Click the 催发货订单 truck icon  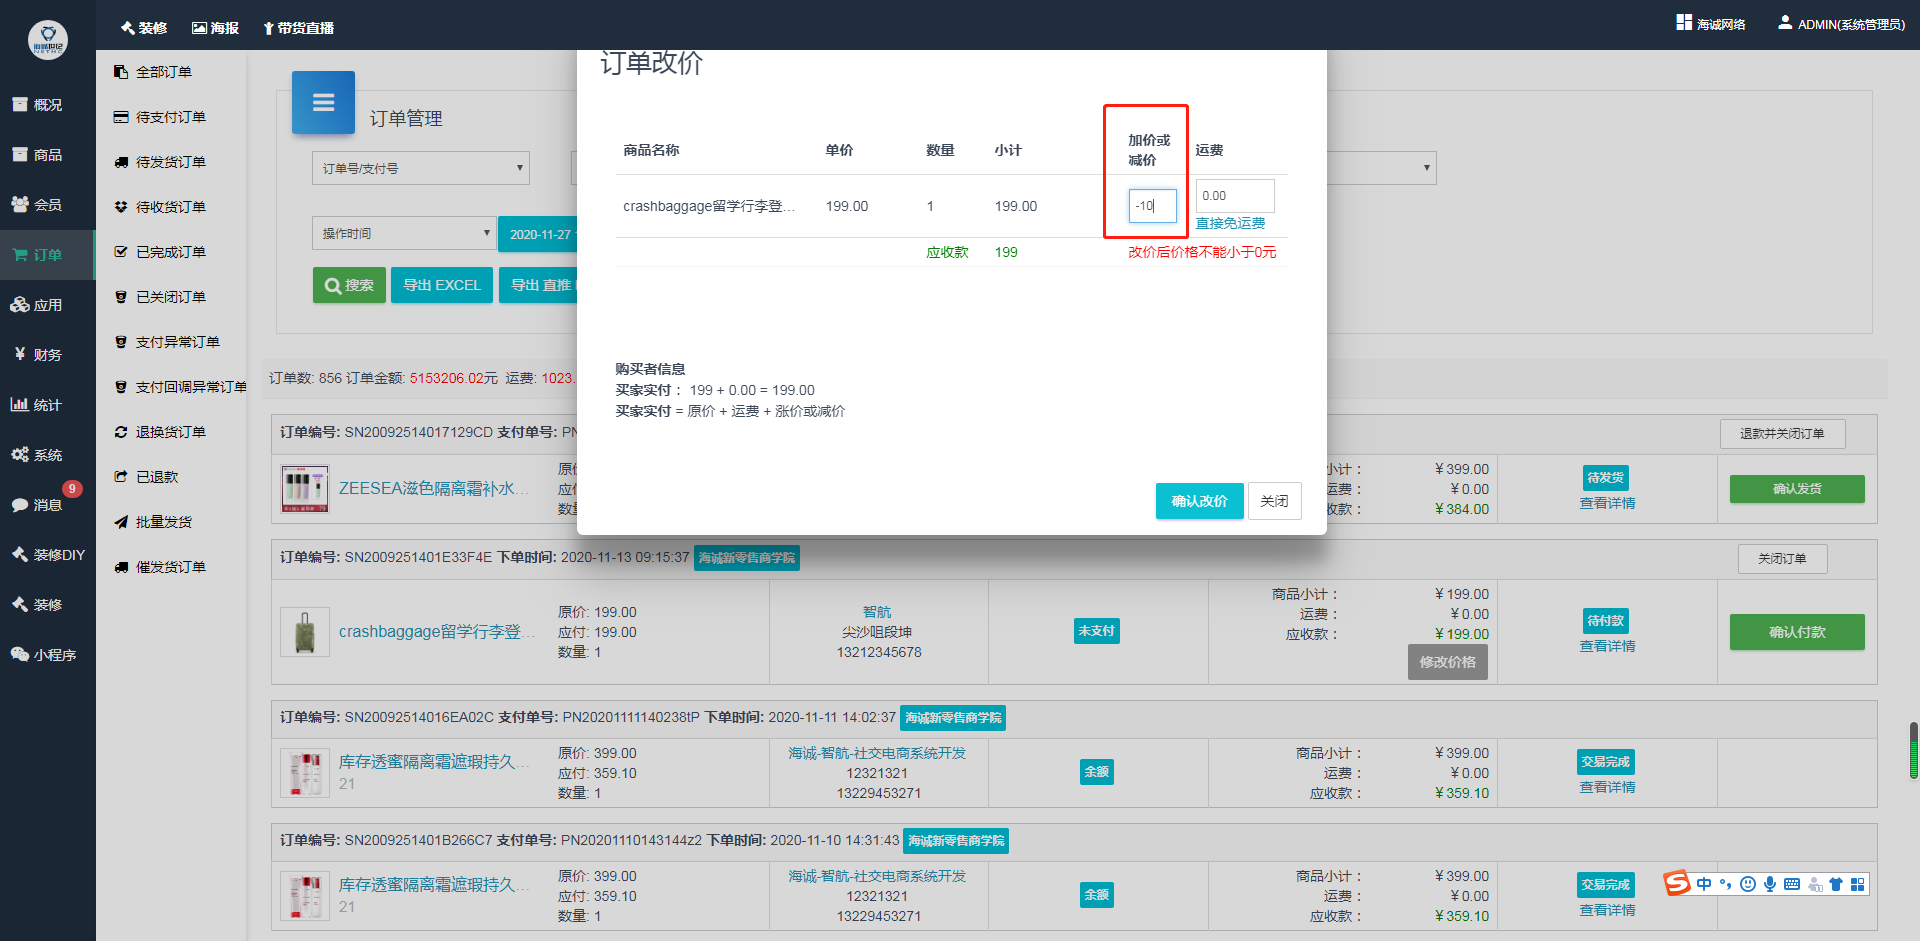tap(121, 567)
